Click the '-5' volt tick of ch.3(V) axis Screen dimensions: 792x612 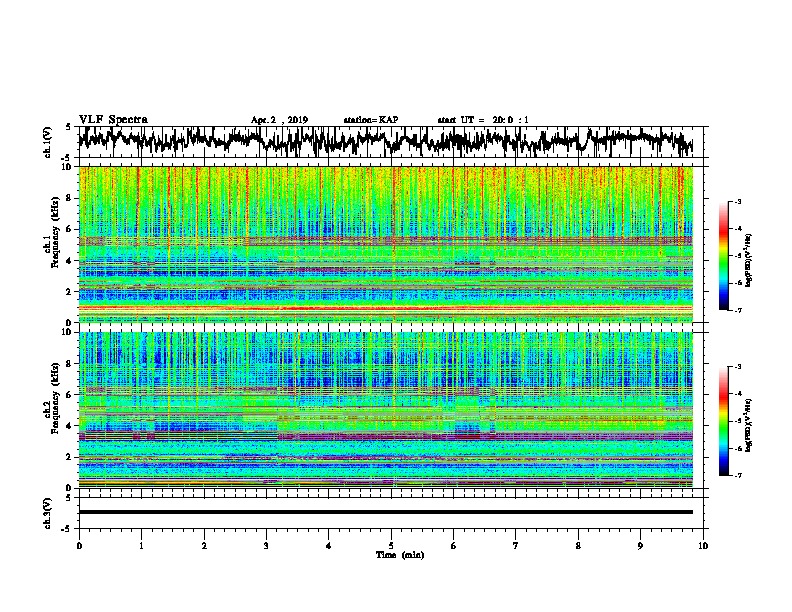tap(67, 529)
